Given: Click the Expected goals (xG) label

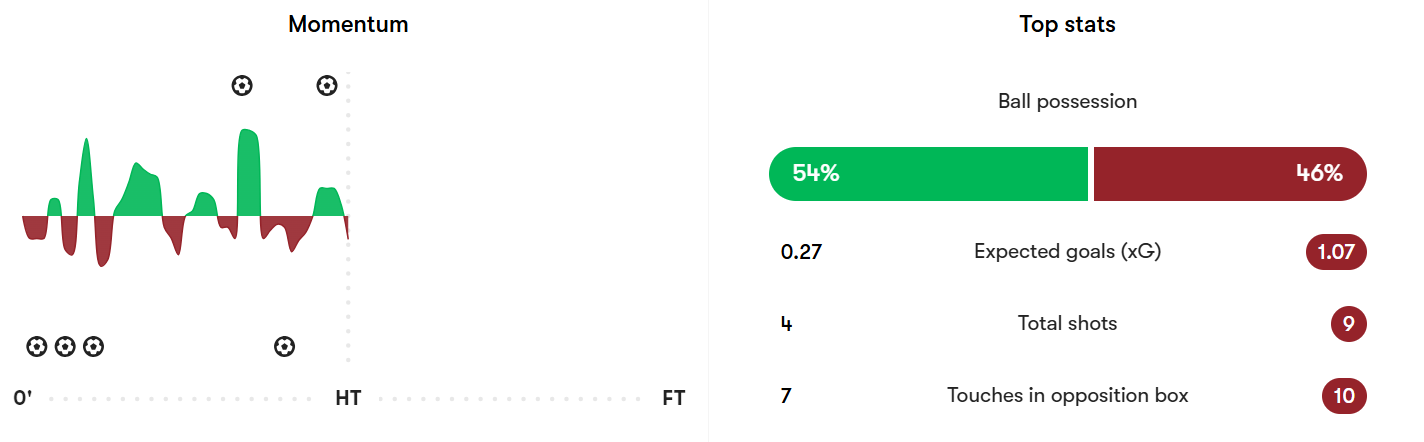Looking at the screenshot, I should [x=1067, y=252].
